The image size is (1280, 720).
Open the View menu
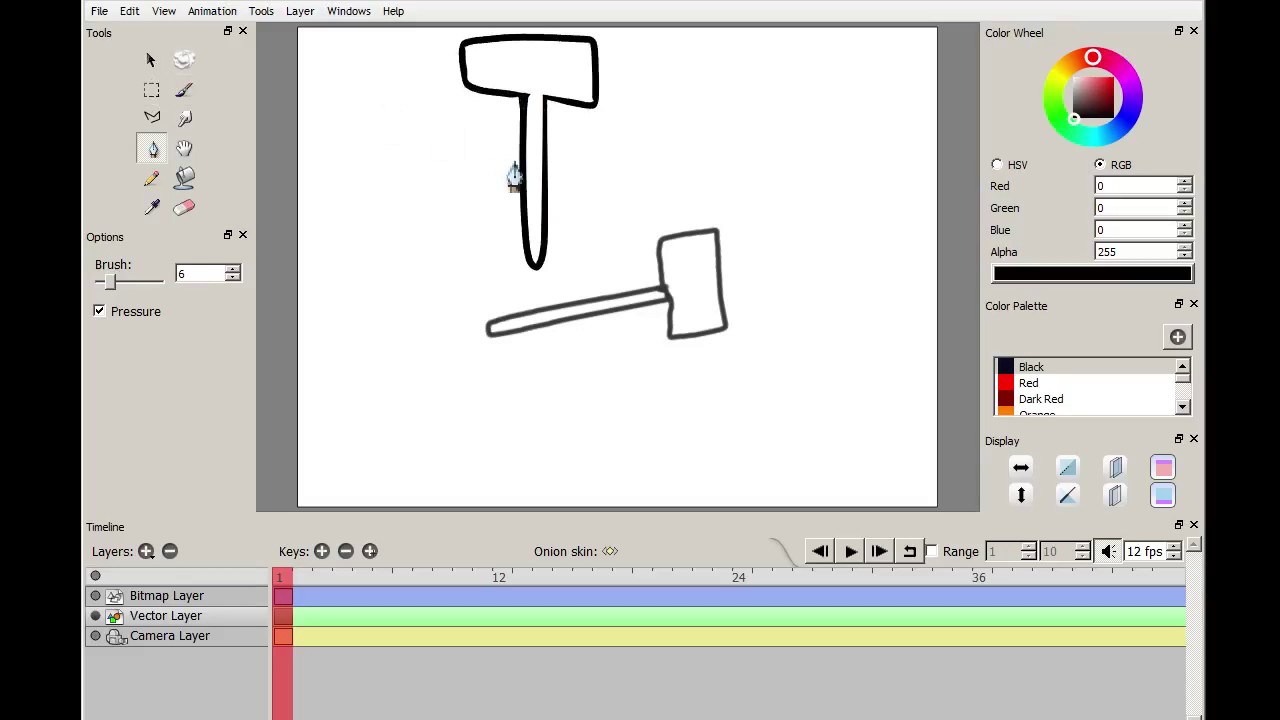coord(164,11)
